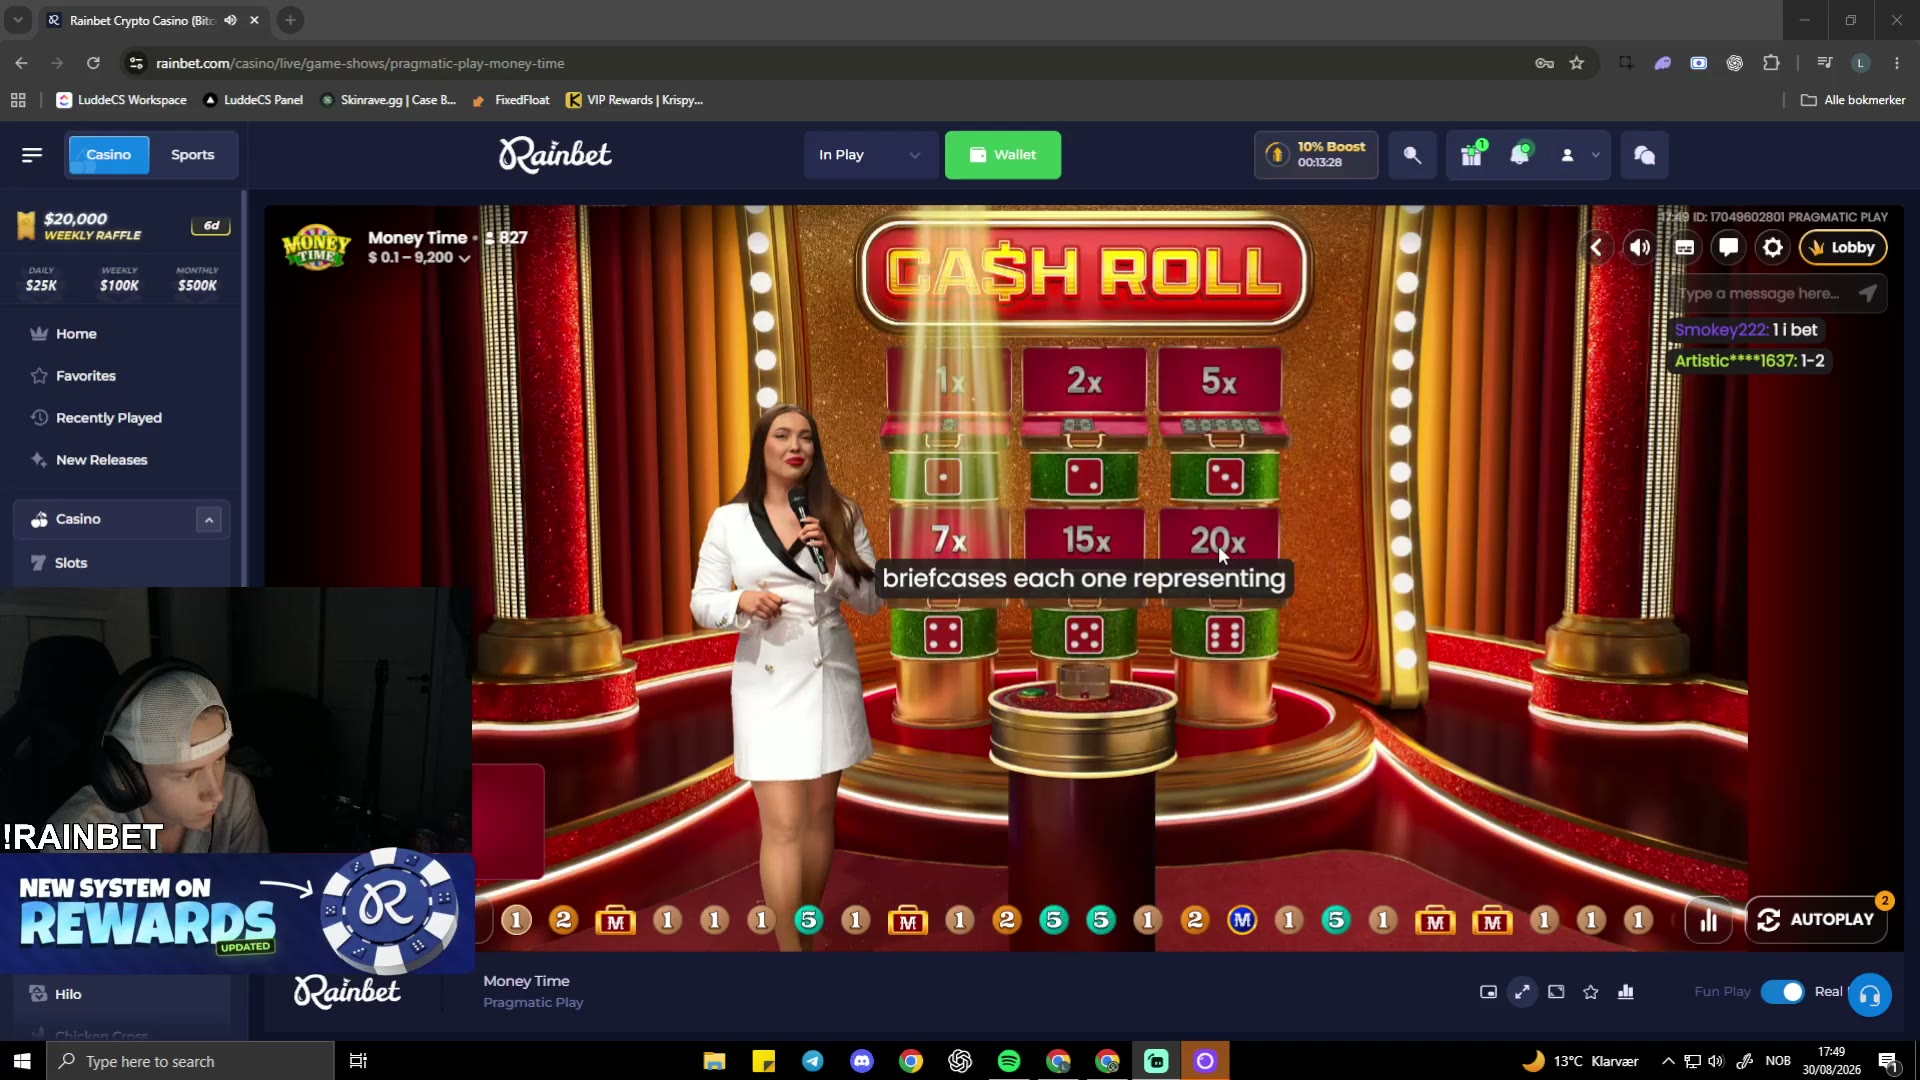This screenshot has height=1080, width=1920.
Task: Open the FixedFloat bookmark
Action: click(x=511, y=100)
